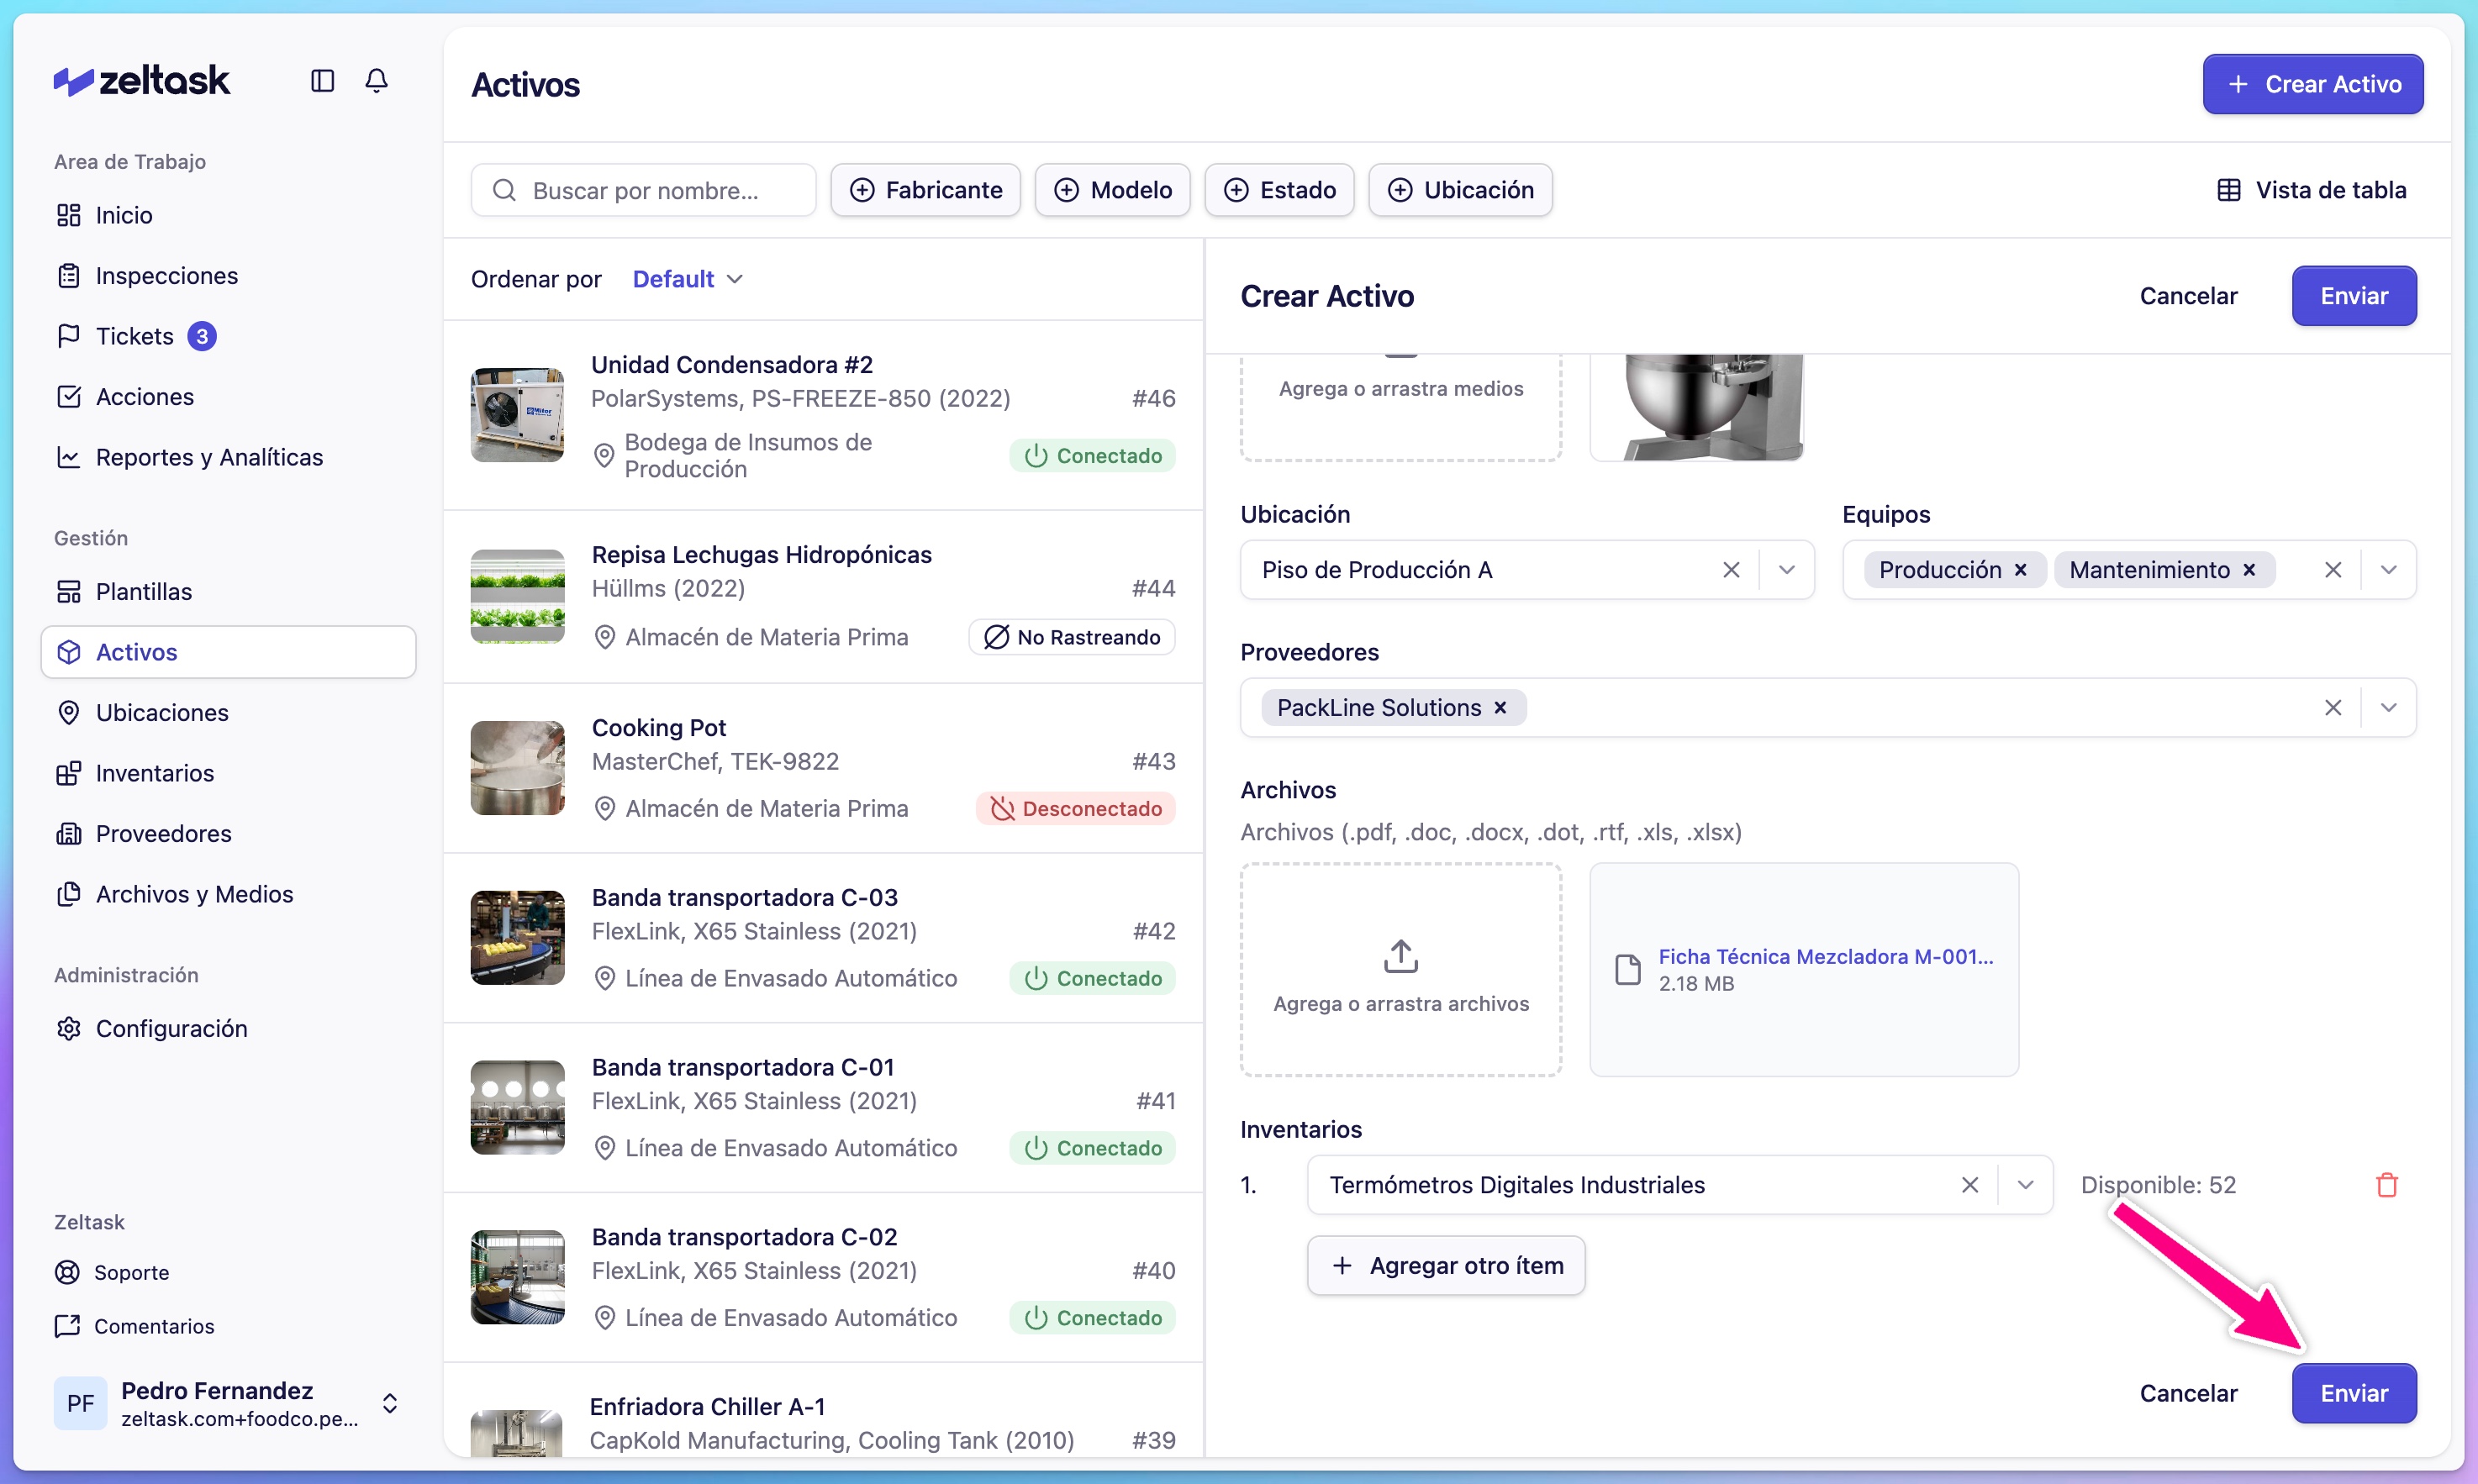Delete the Termómetros inventory item
This screenshot has height=1484, width=2478.
2386,1185
